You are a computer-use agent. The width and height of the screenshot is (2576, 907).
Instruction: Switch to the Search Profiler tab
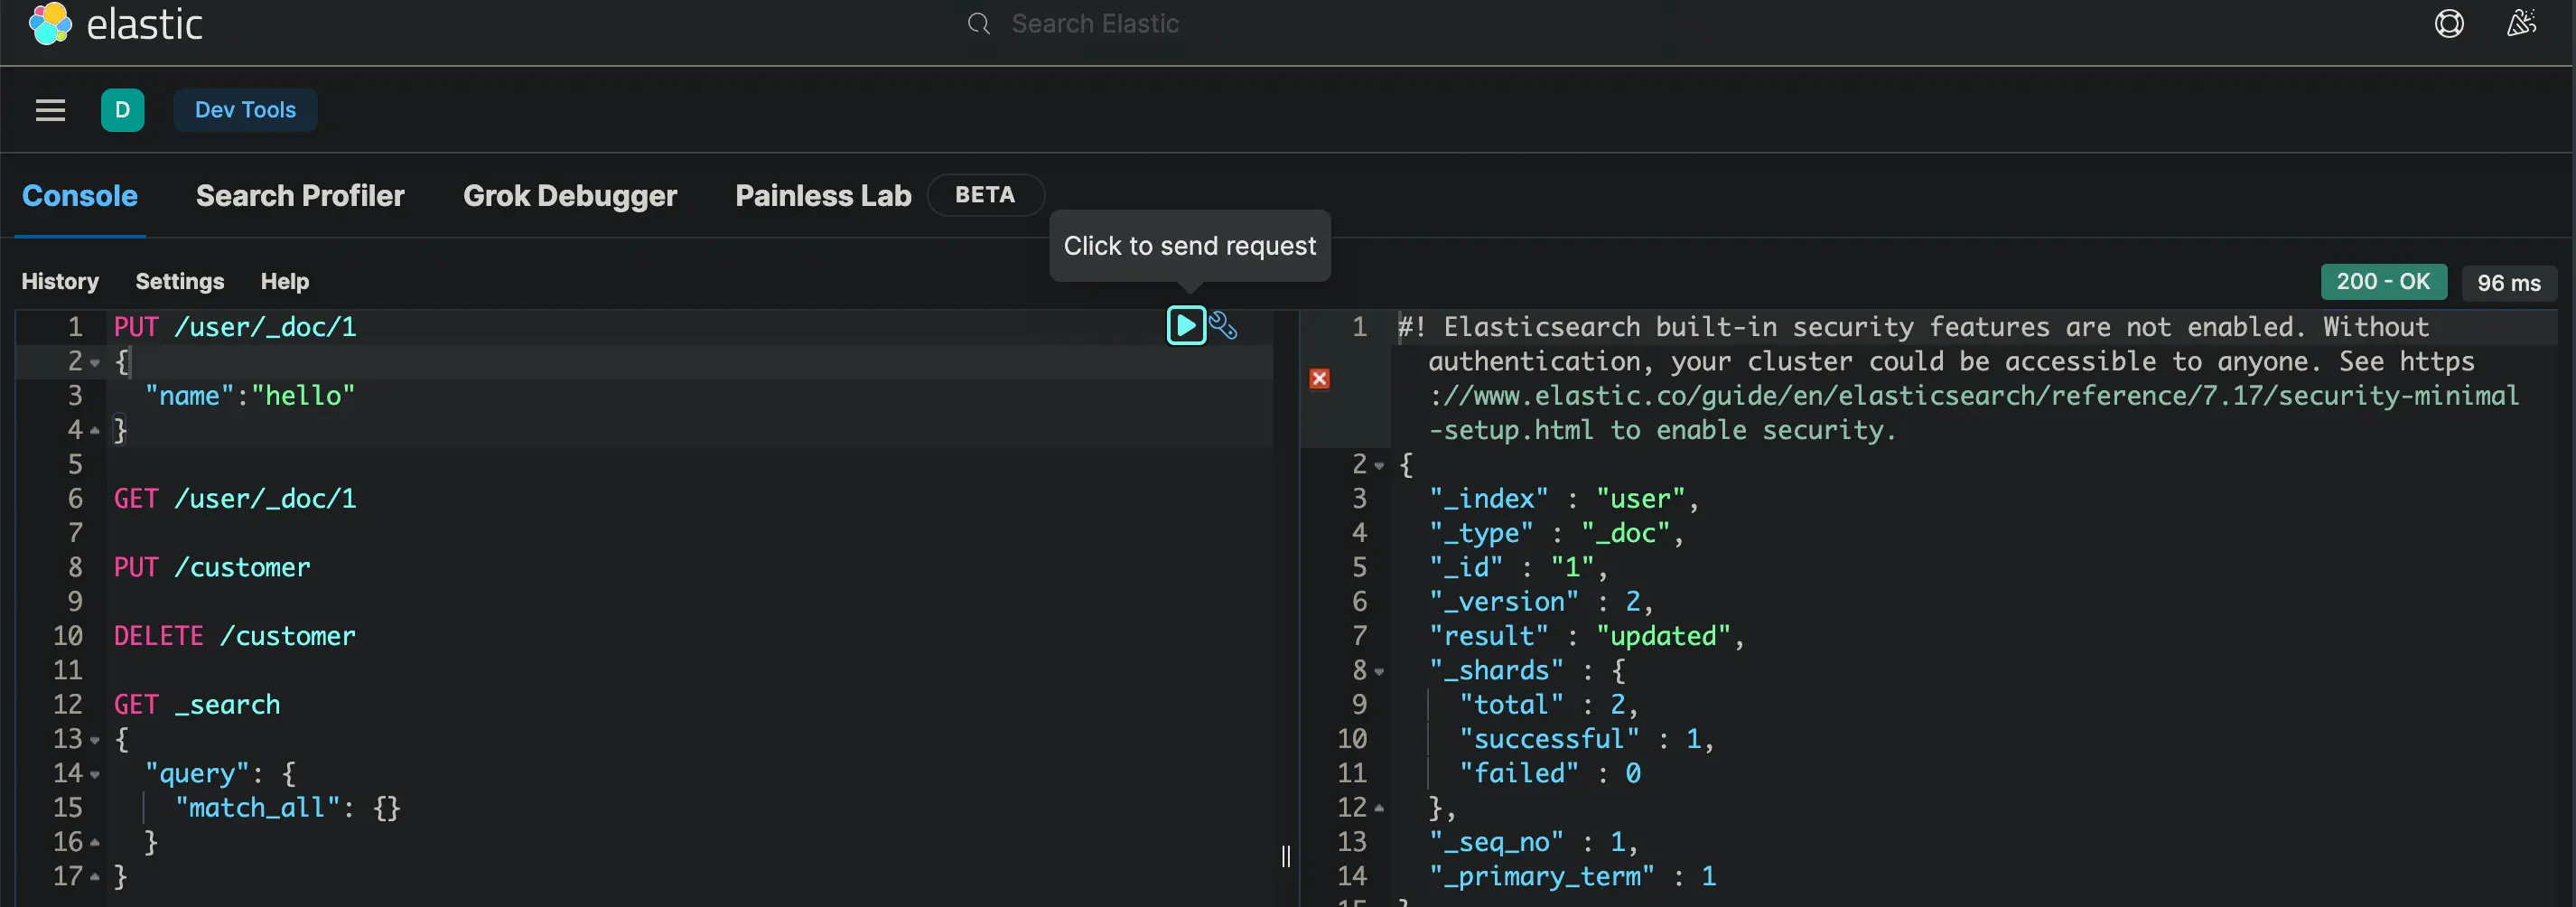300,196
